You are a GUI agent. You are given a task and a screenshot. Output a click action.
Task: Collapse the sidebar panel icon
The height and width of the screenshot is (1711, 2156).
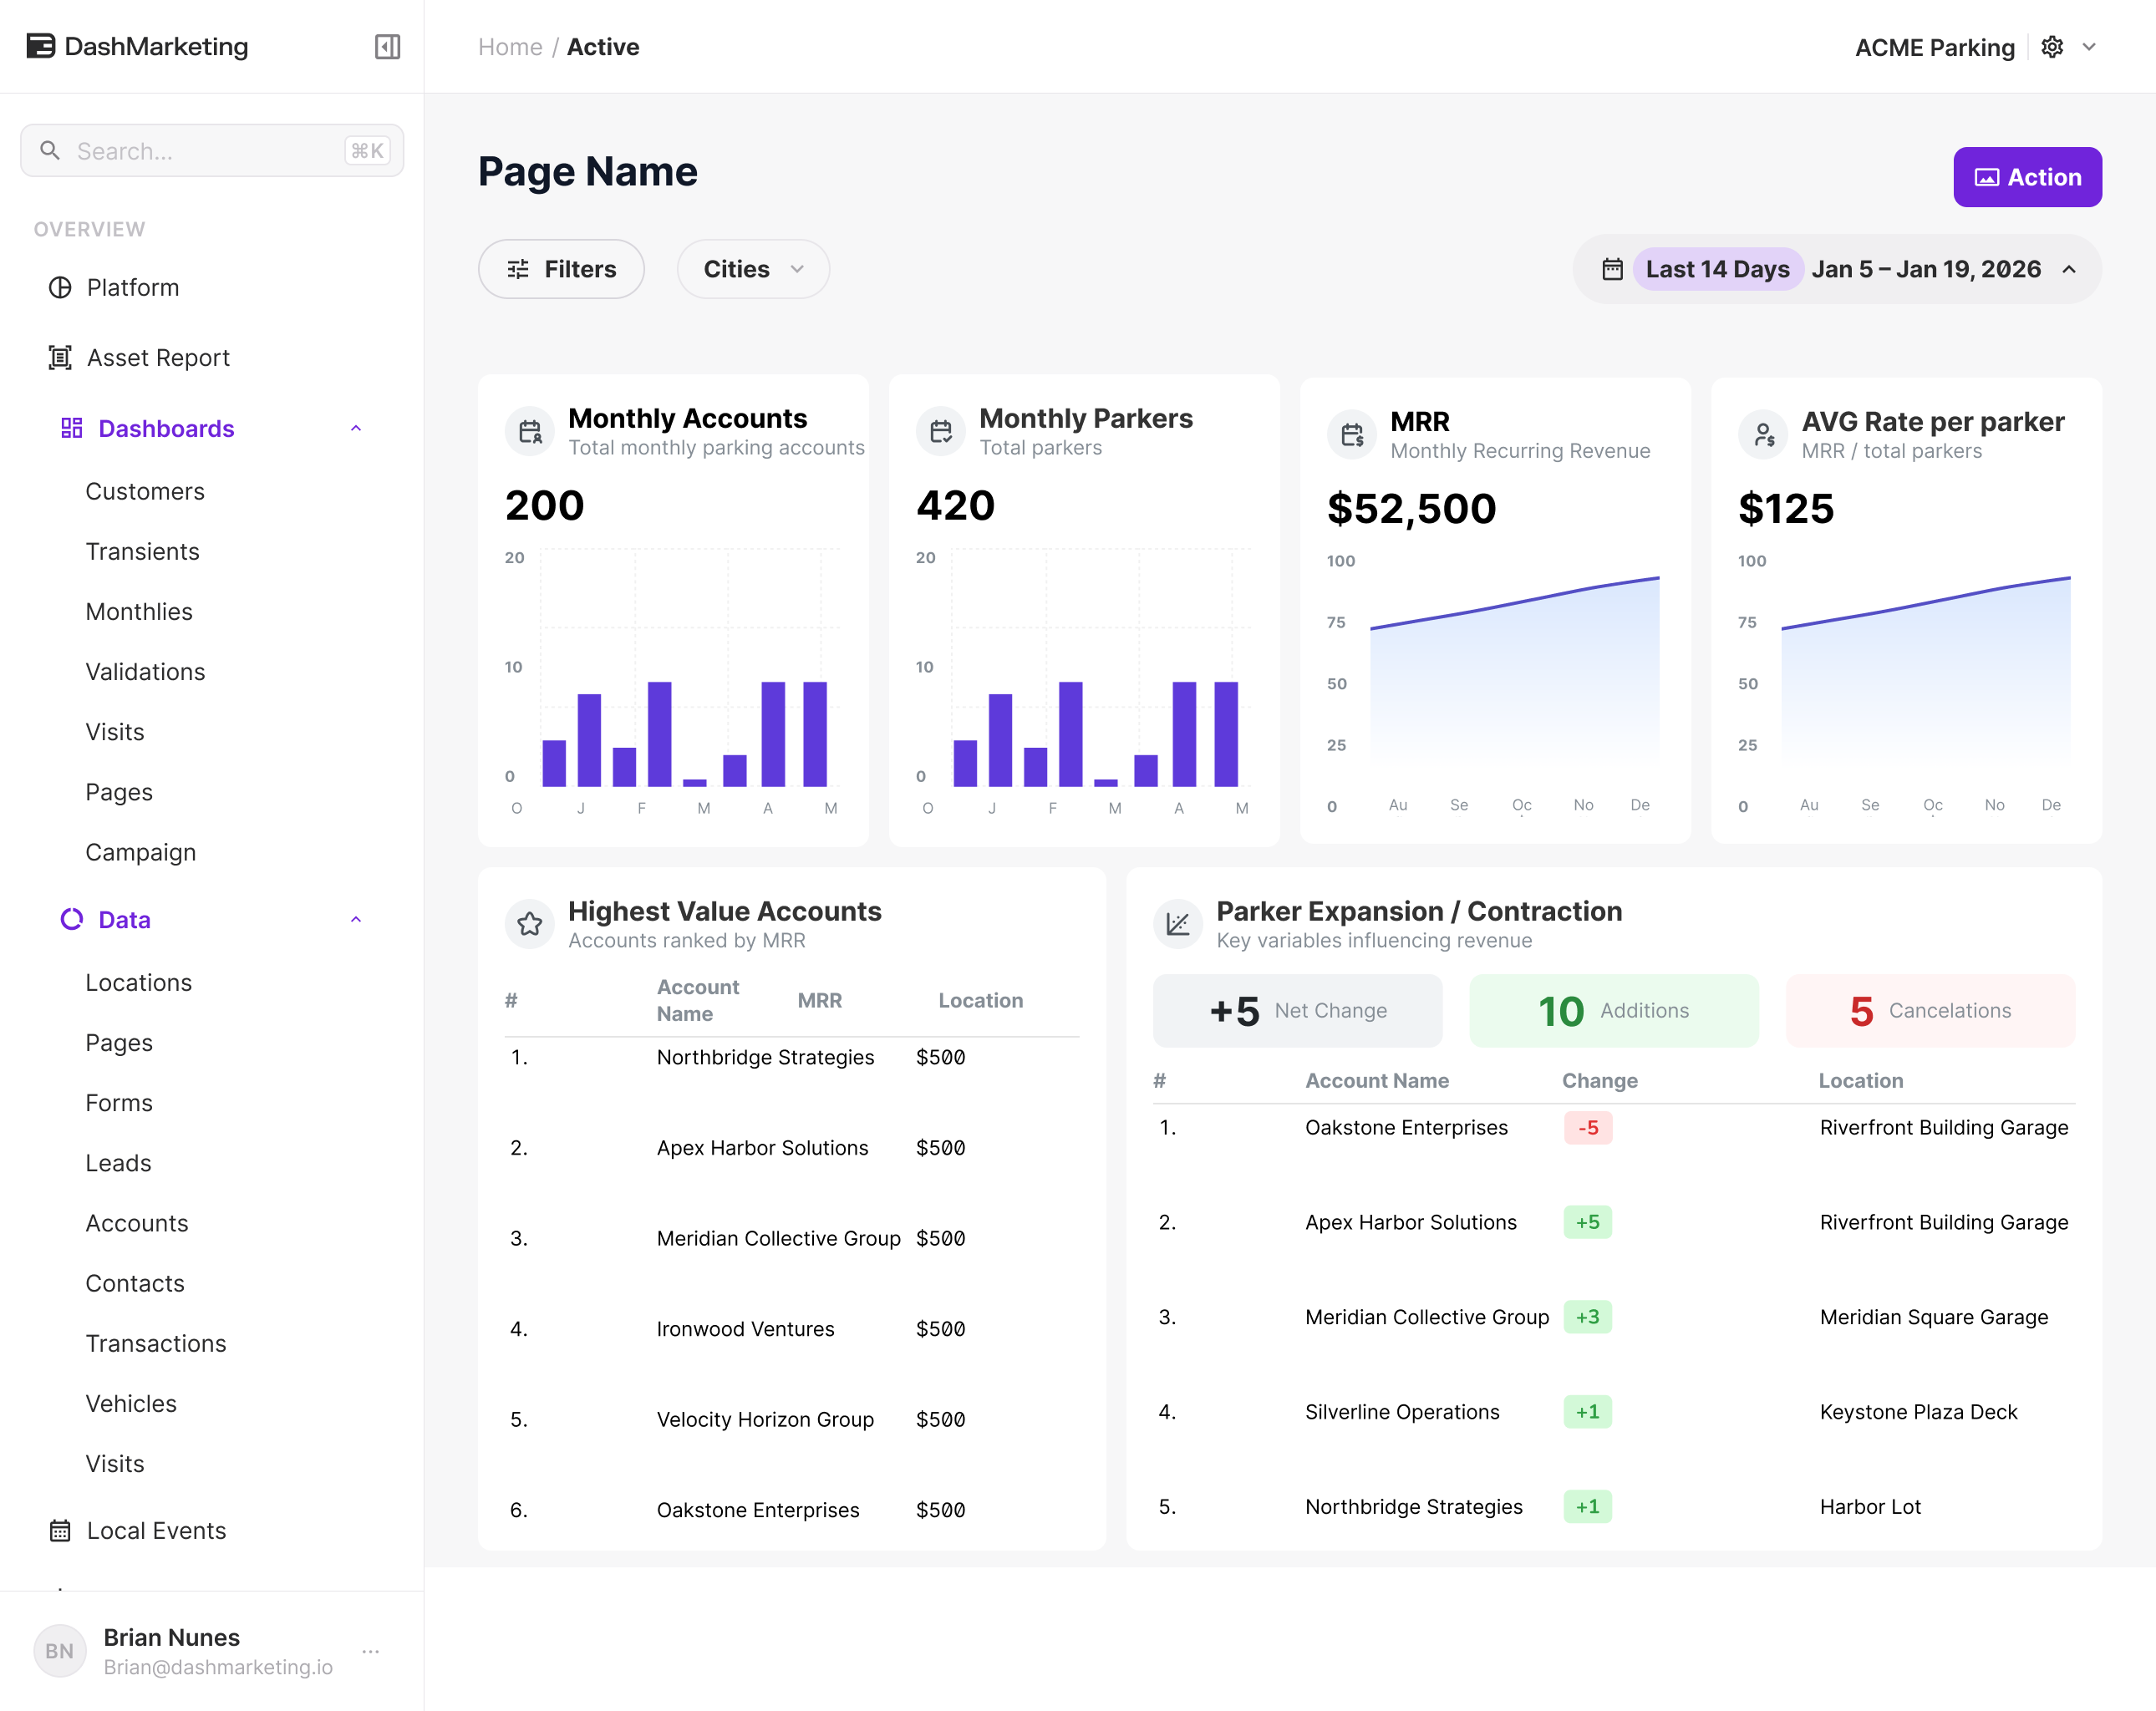point(387,47)
